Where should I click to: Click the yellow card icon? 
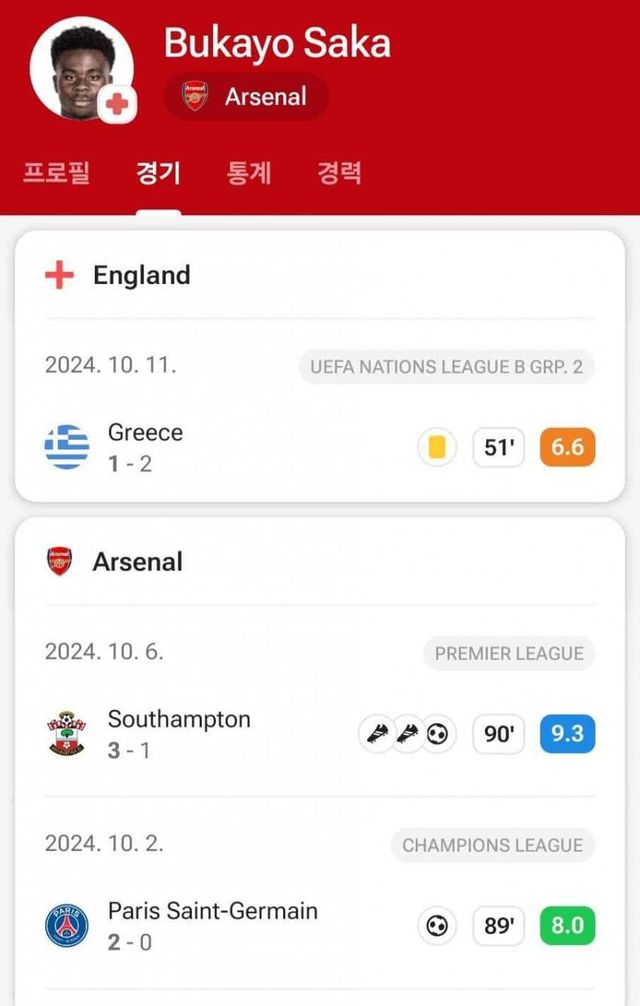click(437, 448)
